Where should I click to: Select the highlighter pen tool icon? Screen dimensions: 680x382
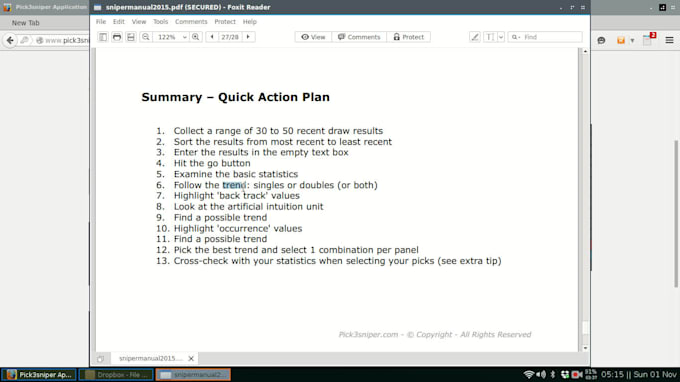click(x=475, y=37)
